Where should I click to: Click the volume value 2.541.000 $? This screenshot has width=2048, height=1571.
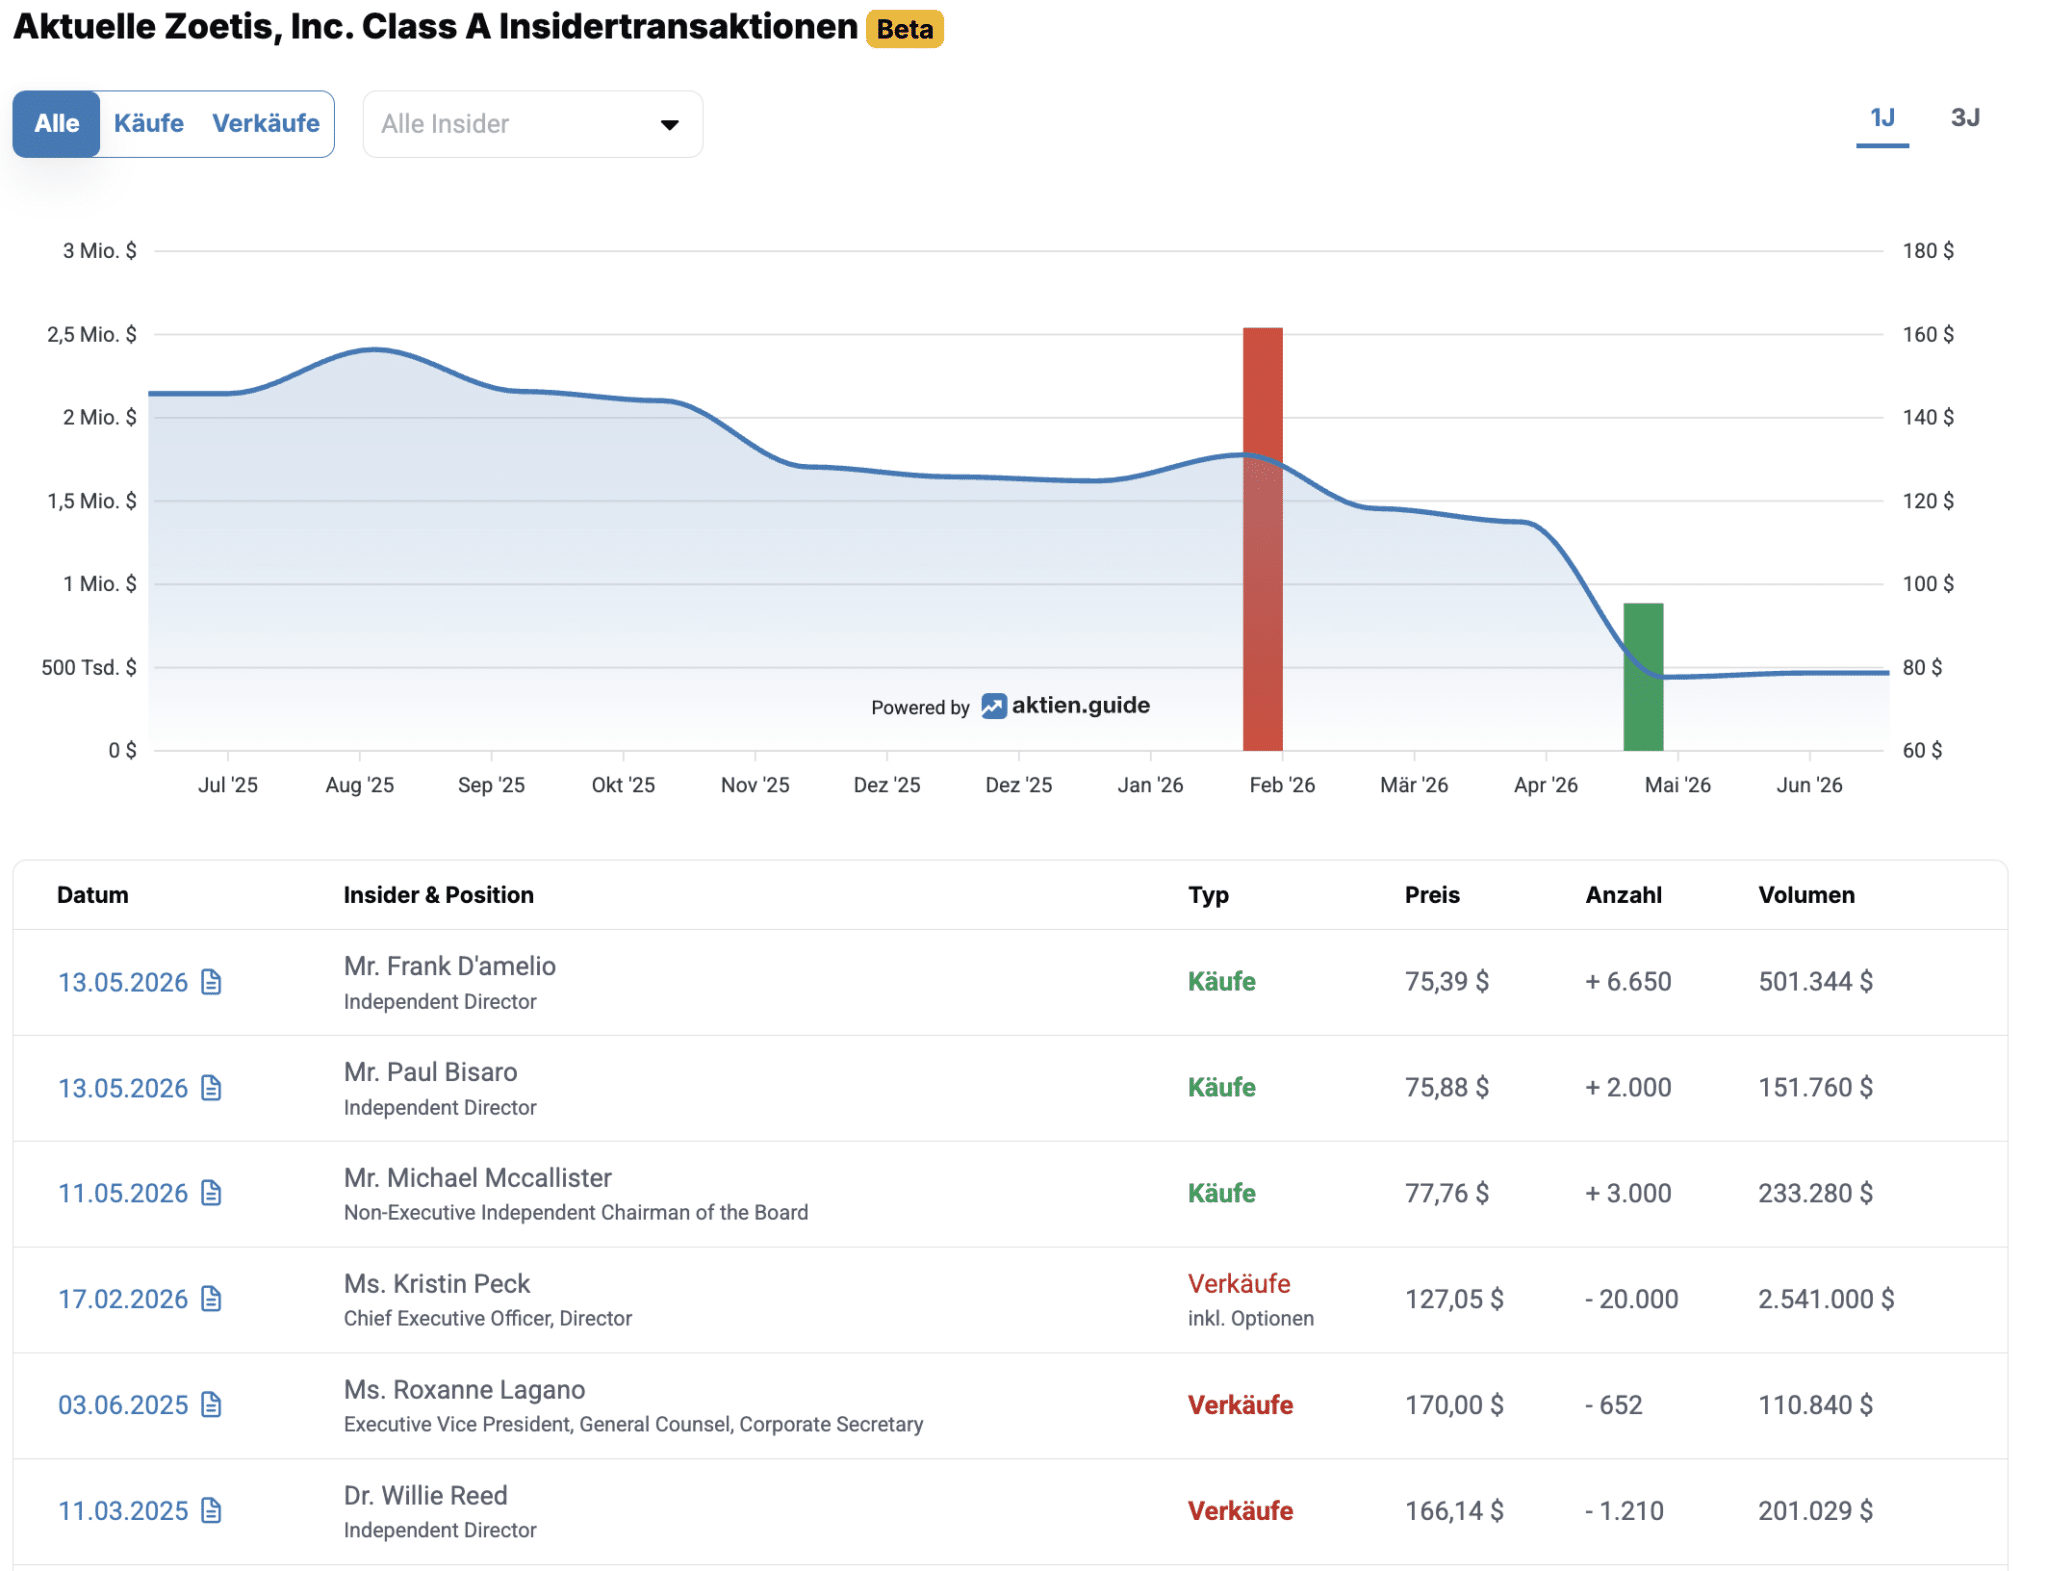[1826, 1299]
